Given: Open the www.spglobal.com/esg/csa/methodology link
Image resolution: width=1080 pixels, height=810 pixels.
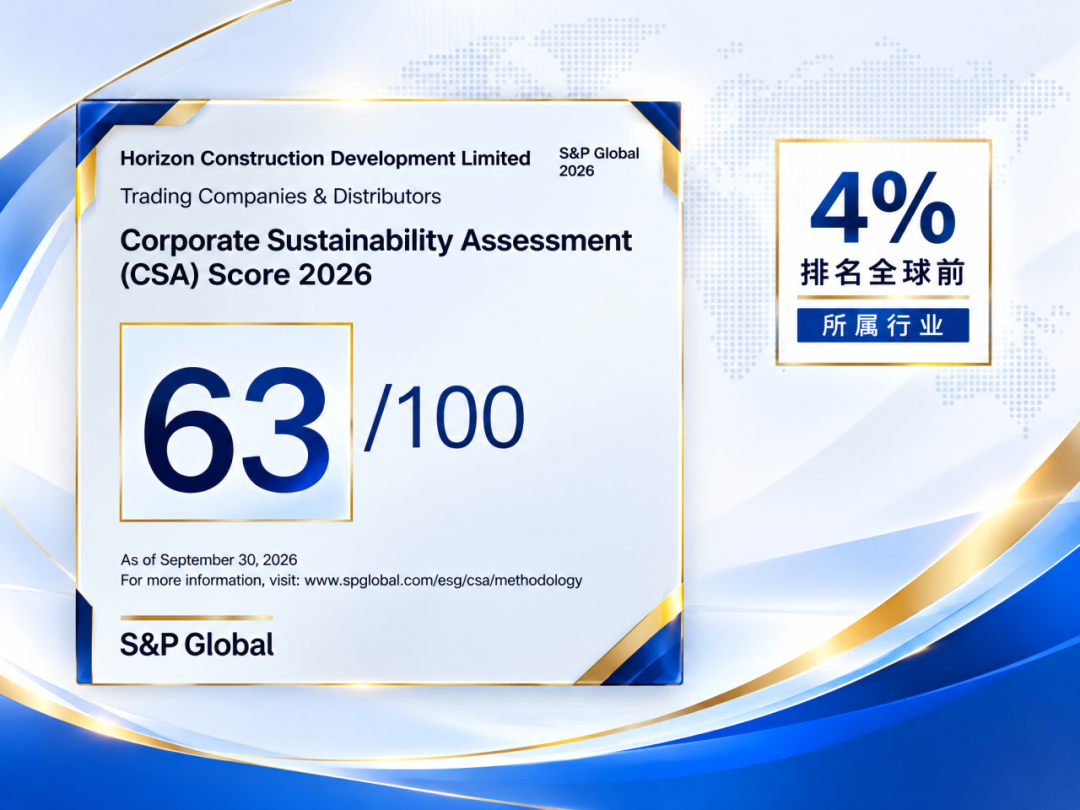Looking at the screenshot, I should (443, 581).
